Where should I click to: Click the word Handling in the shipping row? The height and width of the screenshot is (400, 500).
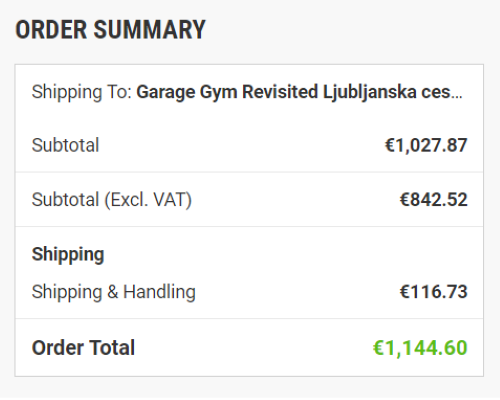(160, 292)
